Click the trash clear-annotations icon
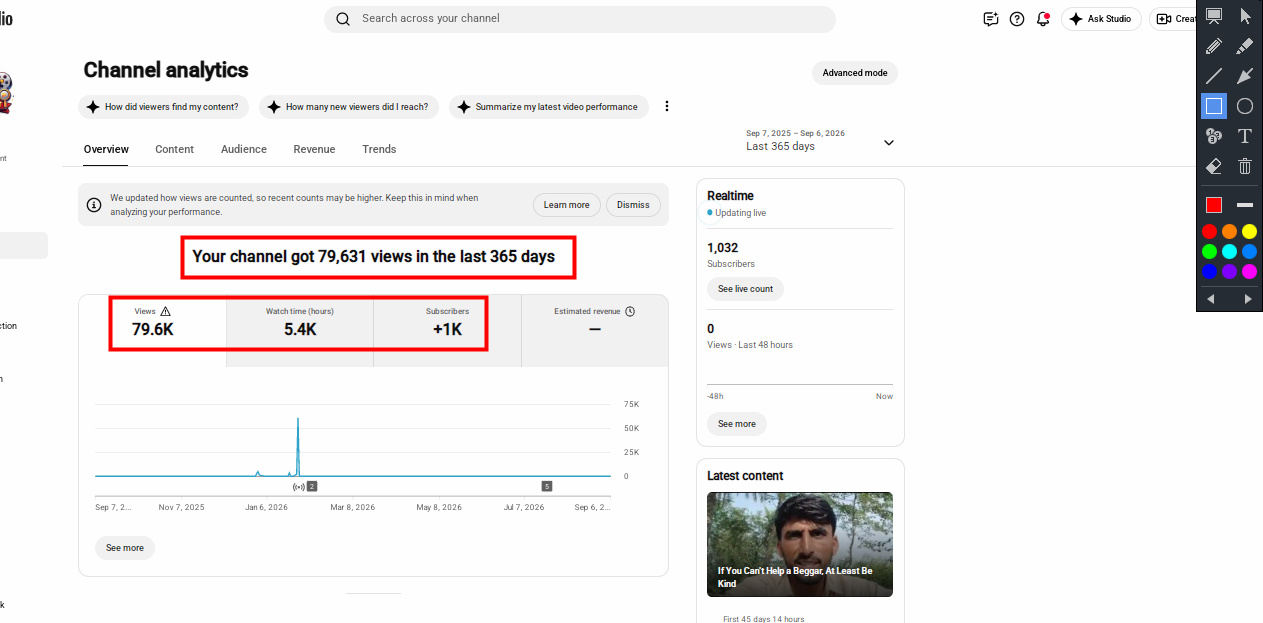The image size is (1263, 623). [x=1245, y=166]
